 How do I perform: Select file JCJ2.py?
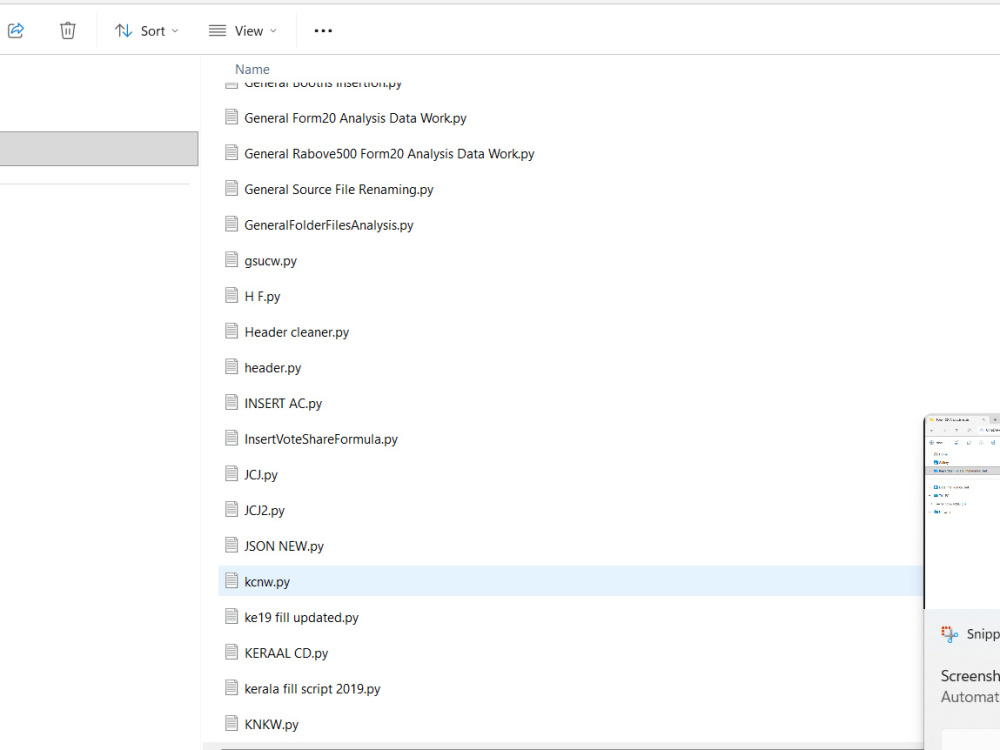[264, 511]
